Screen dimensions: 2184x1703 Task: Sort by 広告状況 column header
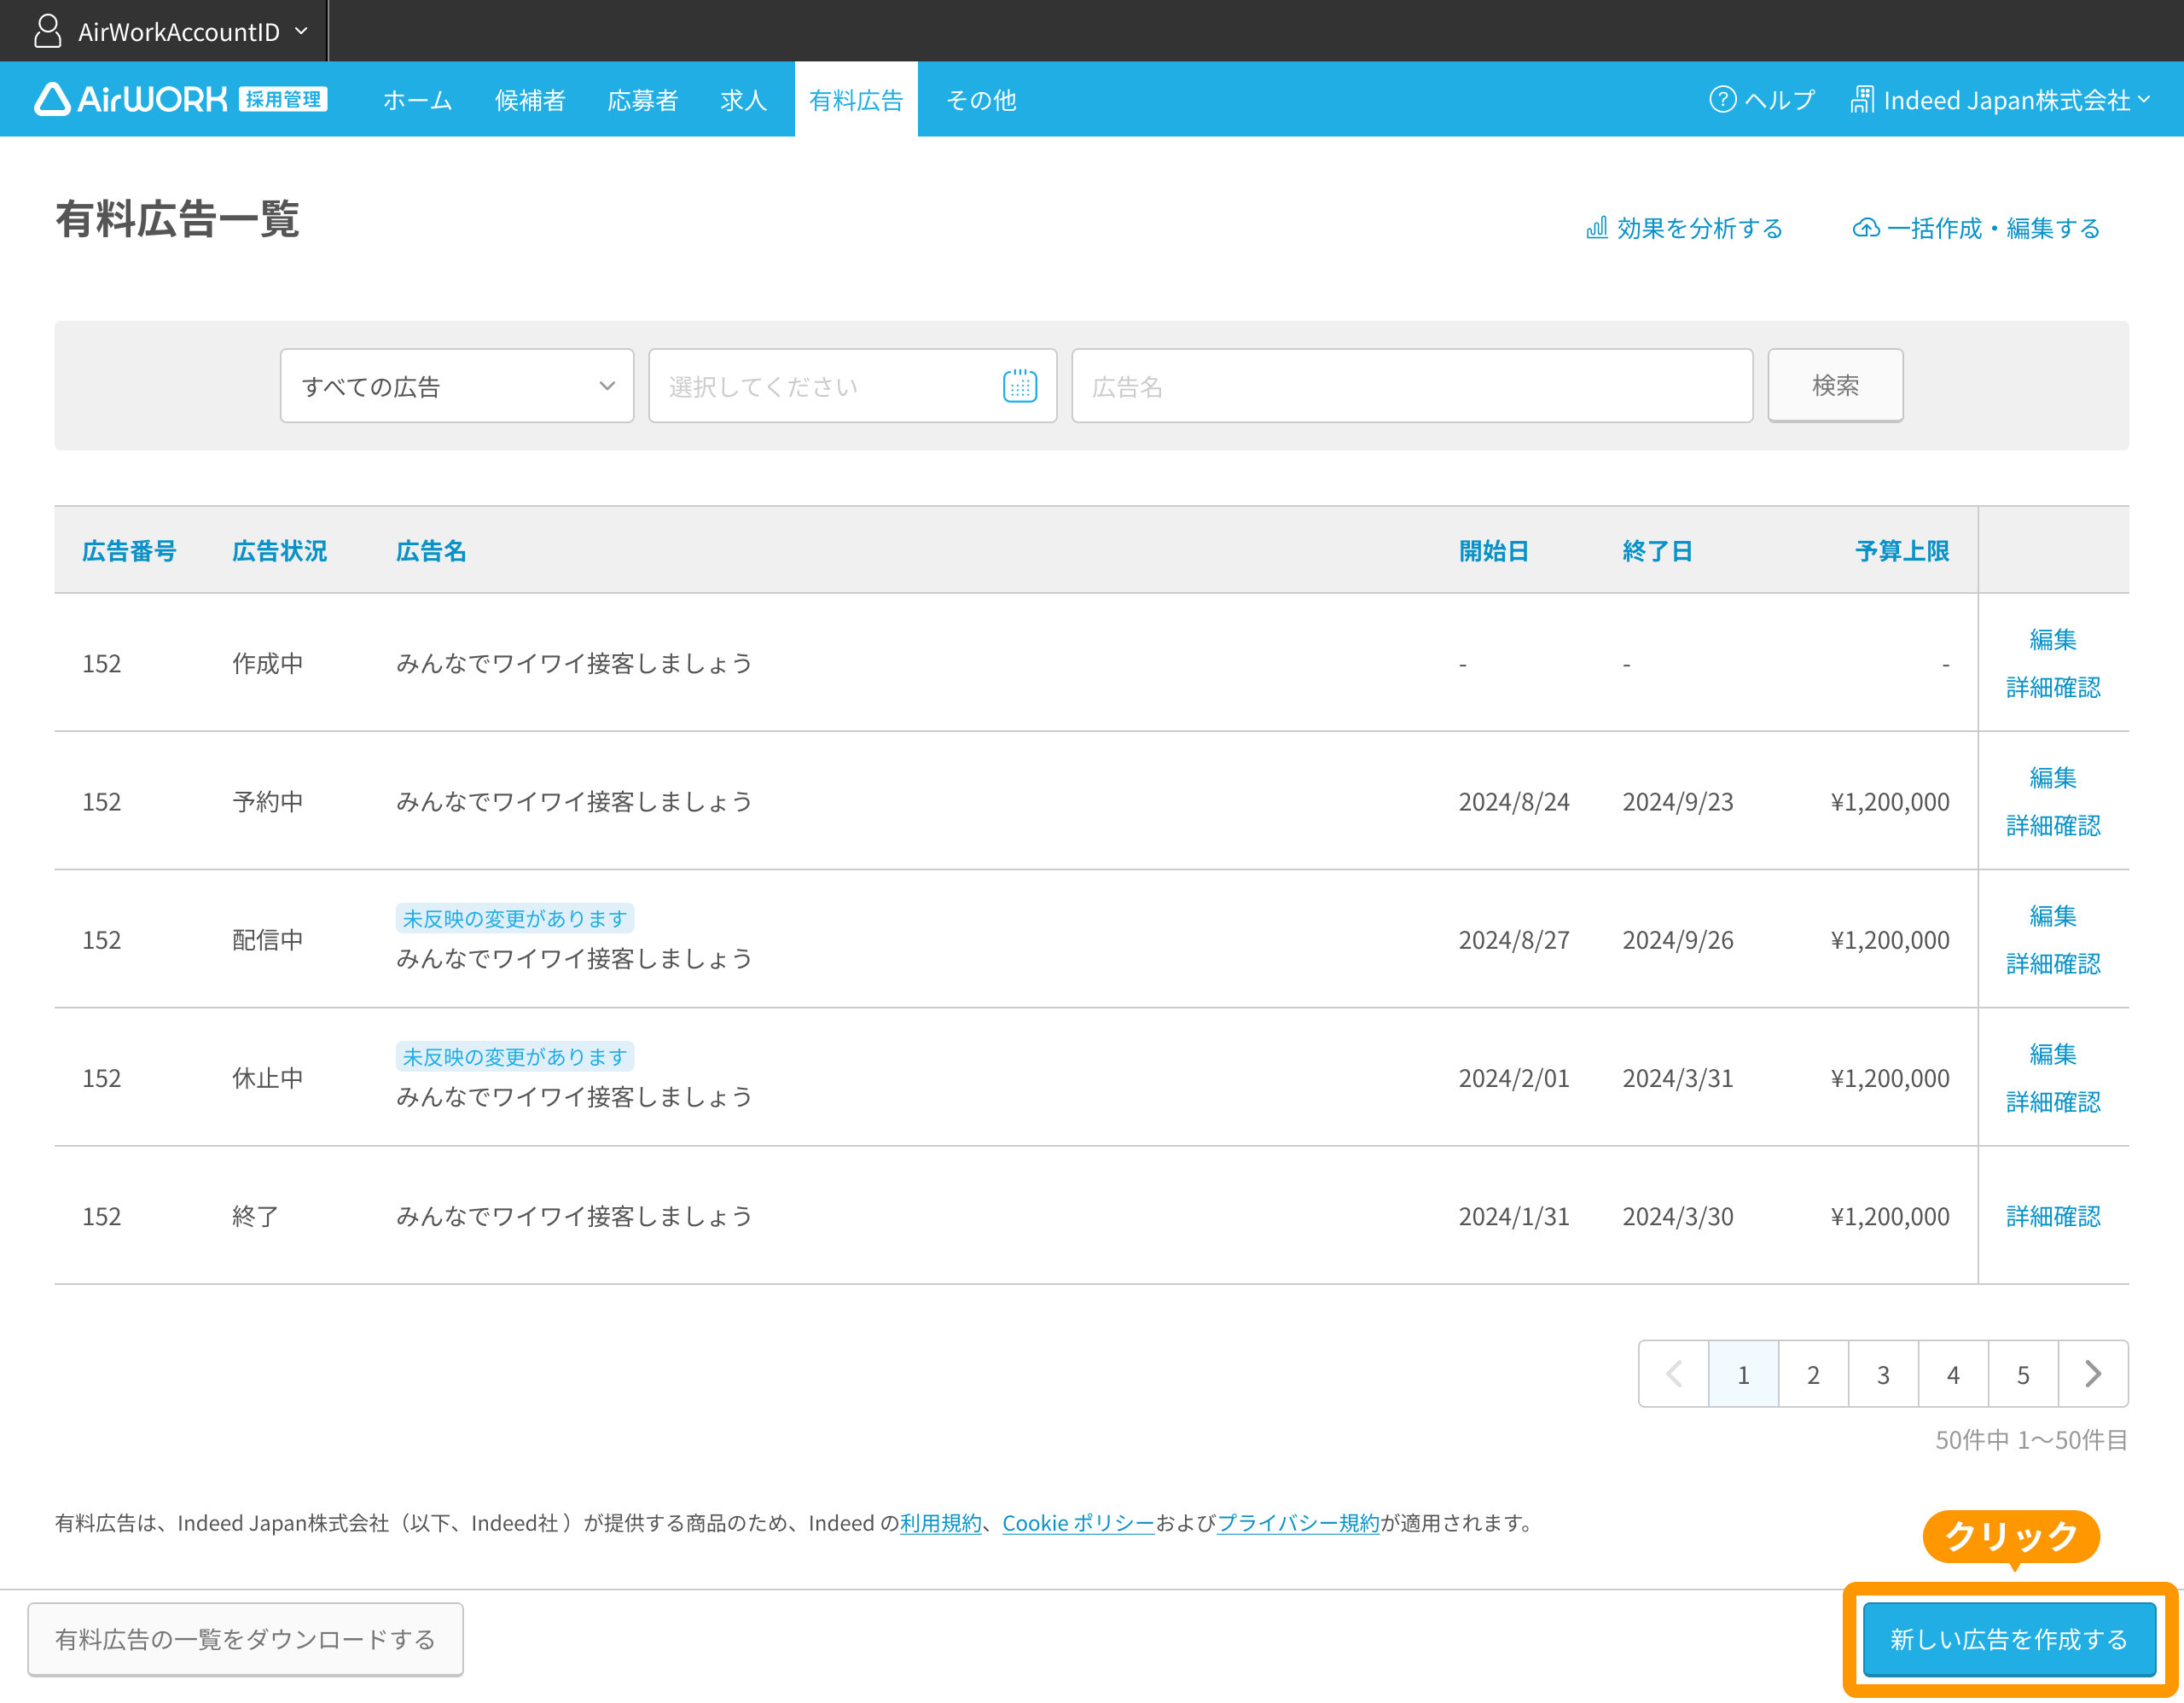pos(279,550)
